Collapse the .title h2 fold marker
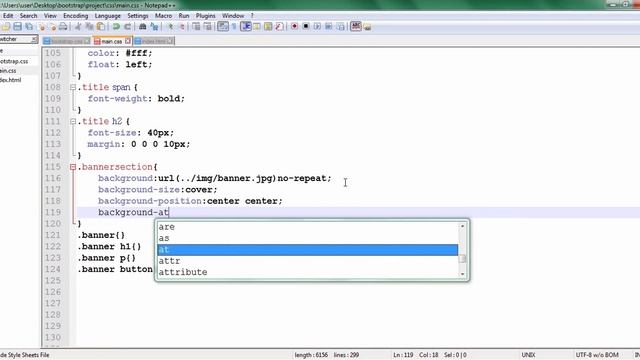This screenshot has height=360, width=640. pos(73,121)
